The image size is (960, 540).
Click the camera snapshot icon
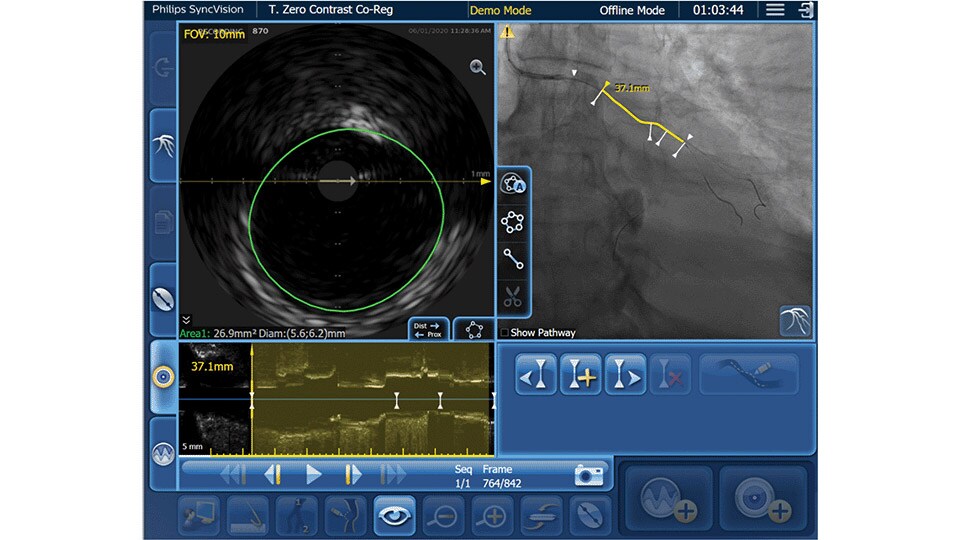tap(590, 474)
